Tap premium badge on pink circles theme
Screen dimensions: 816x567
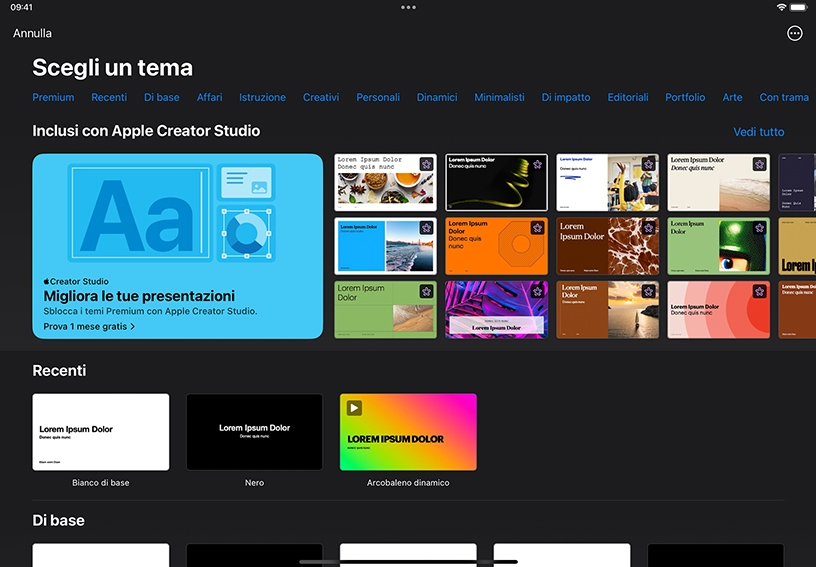pyautogui.click(x=760, y=291)
